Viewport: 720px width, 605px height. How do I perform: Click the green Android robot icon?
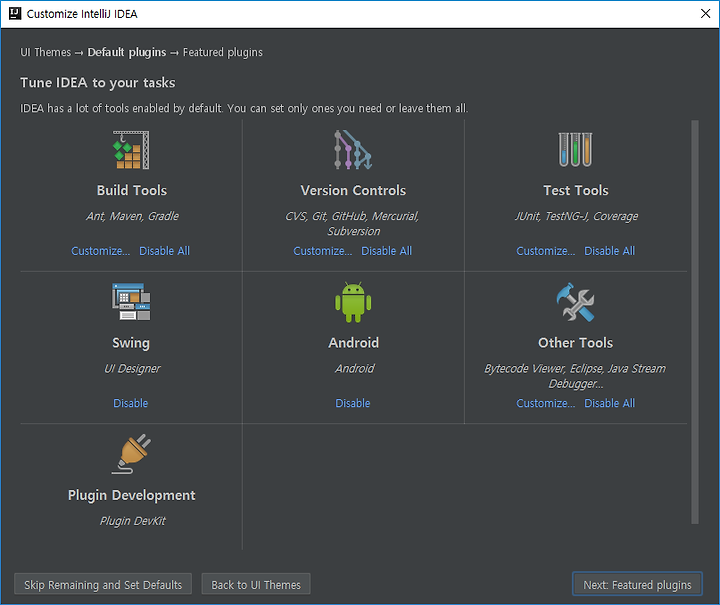pos(353,302)
